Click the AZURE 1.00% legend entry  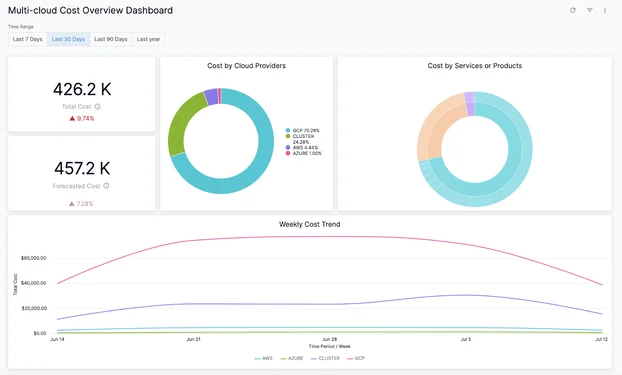point(303,153)
